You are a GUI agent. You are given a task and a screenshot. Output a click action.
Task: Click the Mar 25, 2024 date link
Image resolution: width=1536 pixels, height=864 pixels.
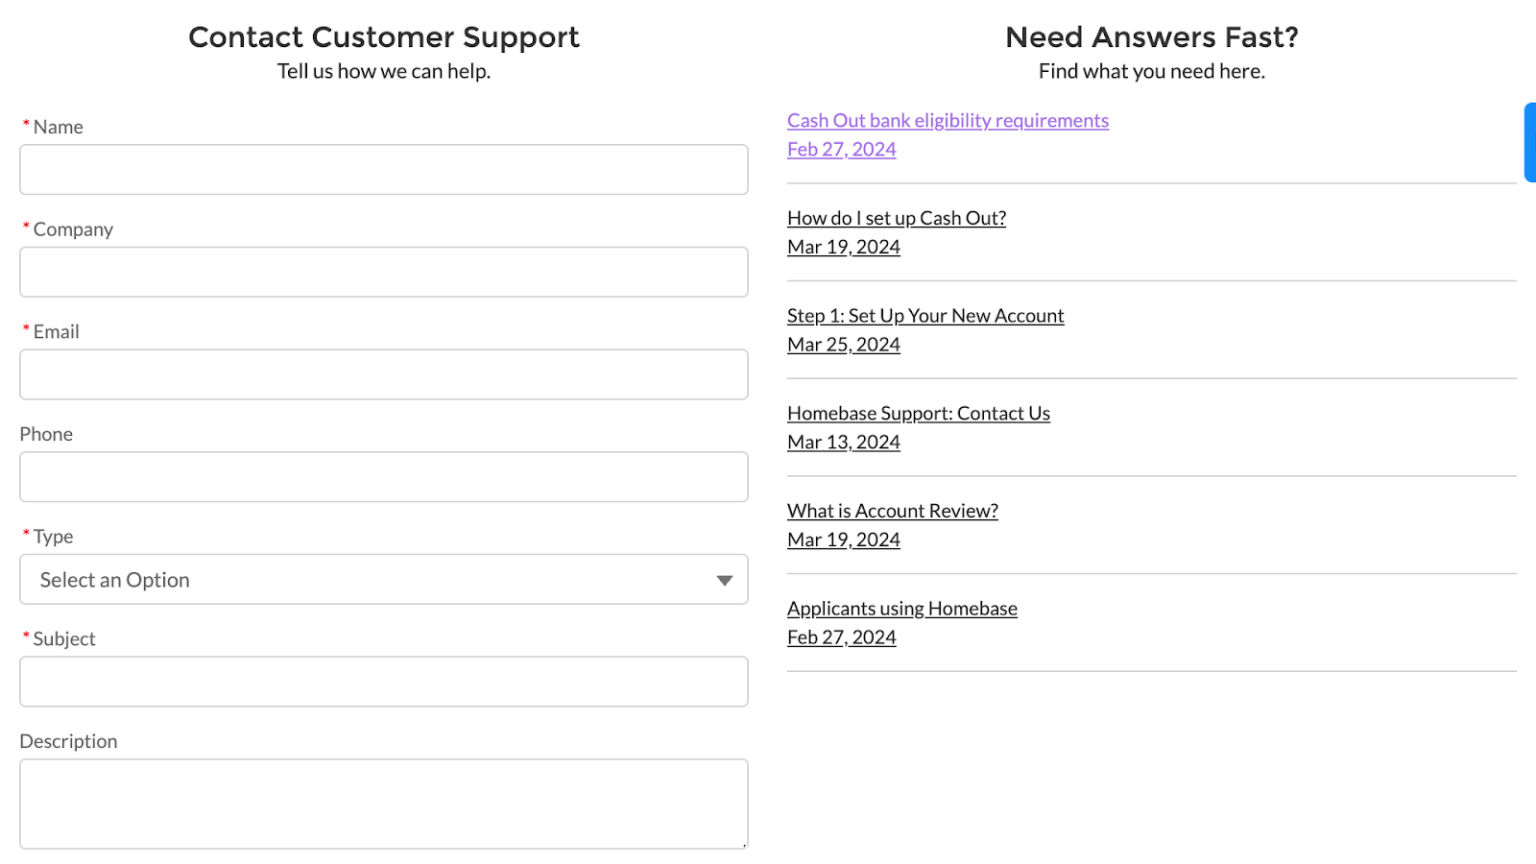point(843,344)
